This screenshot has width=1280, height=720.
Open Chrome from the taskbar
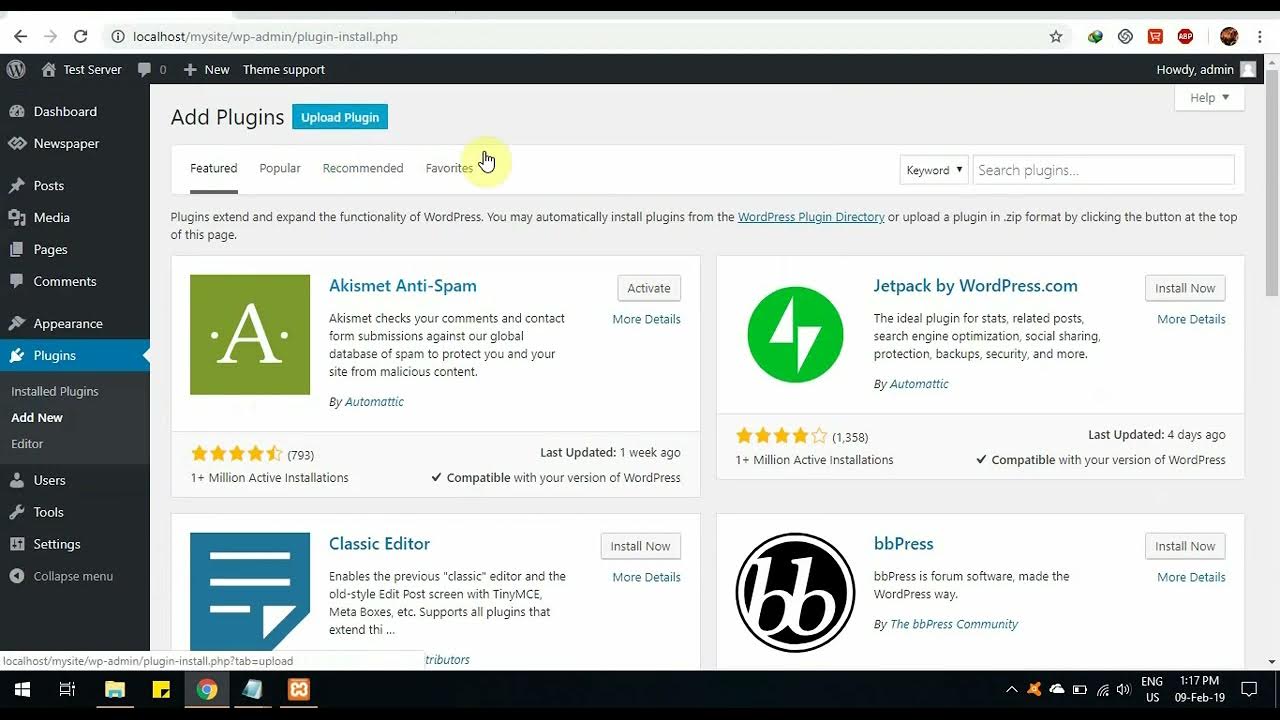point(206,690)
